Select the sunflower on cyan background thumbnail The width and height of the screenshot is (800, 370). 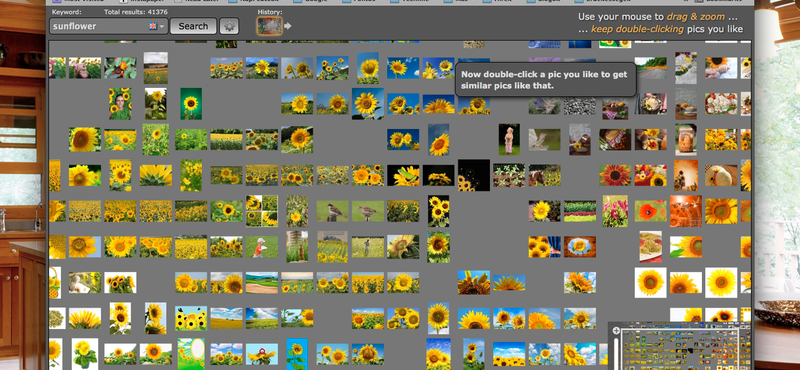(297, 354)
